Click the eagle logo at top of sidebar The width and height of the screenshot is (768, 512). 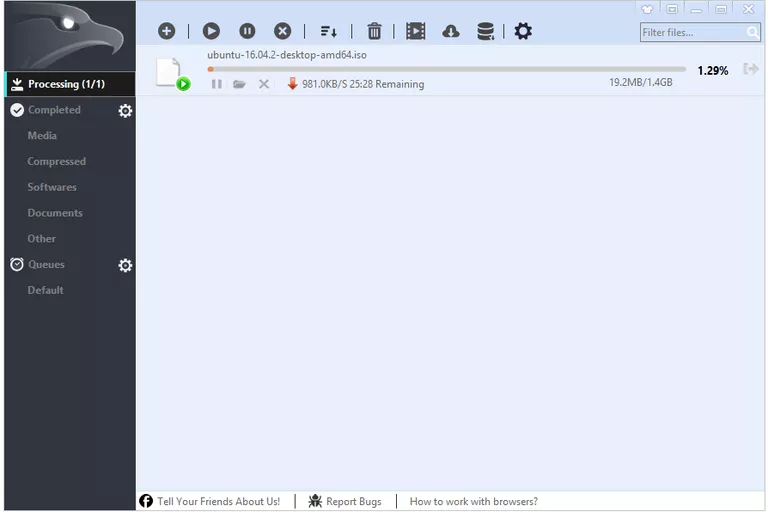tap(70, 36)
